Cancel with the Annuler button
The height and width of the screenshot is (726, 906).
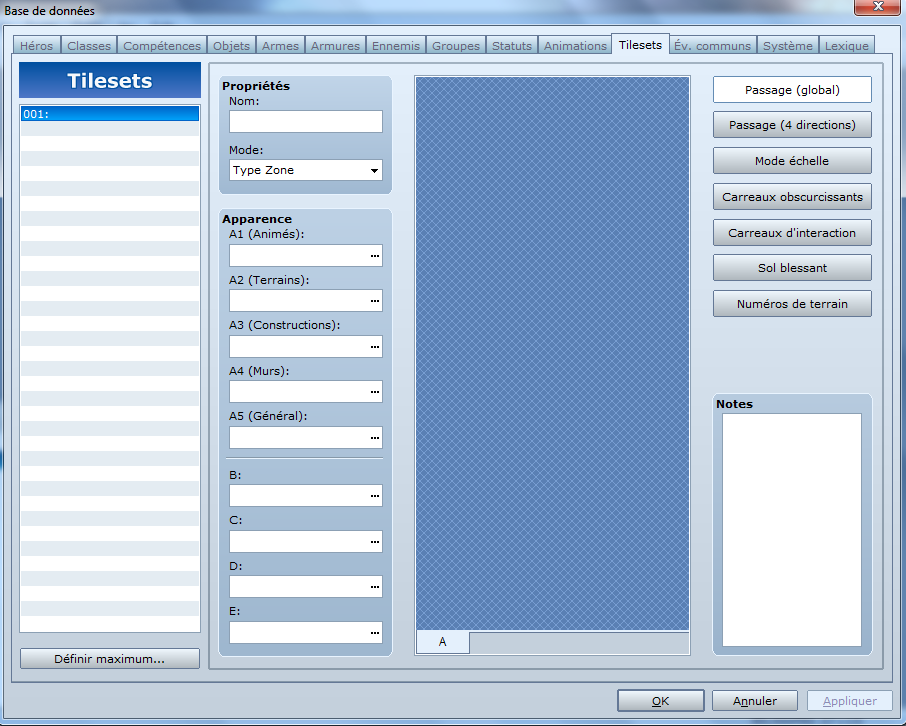755,701
